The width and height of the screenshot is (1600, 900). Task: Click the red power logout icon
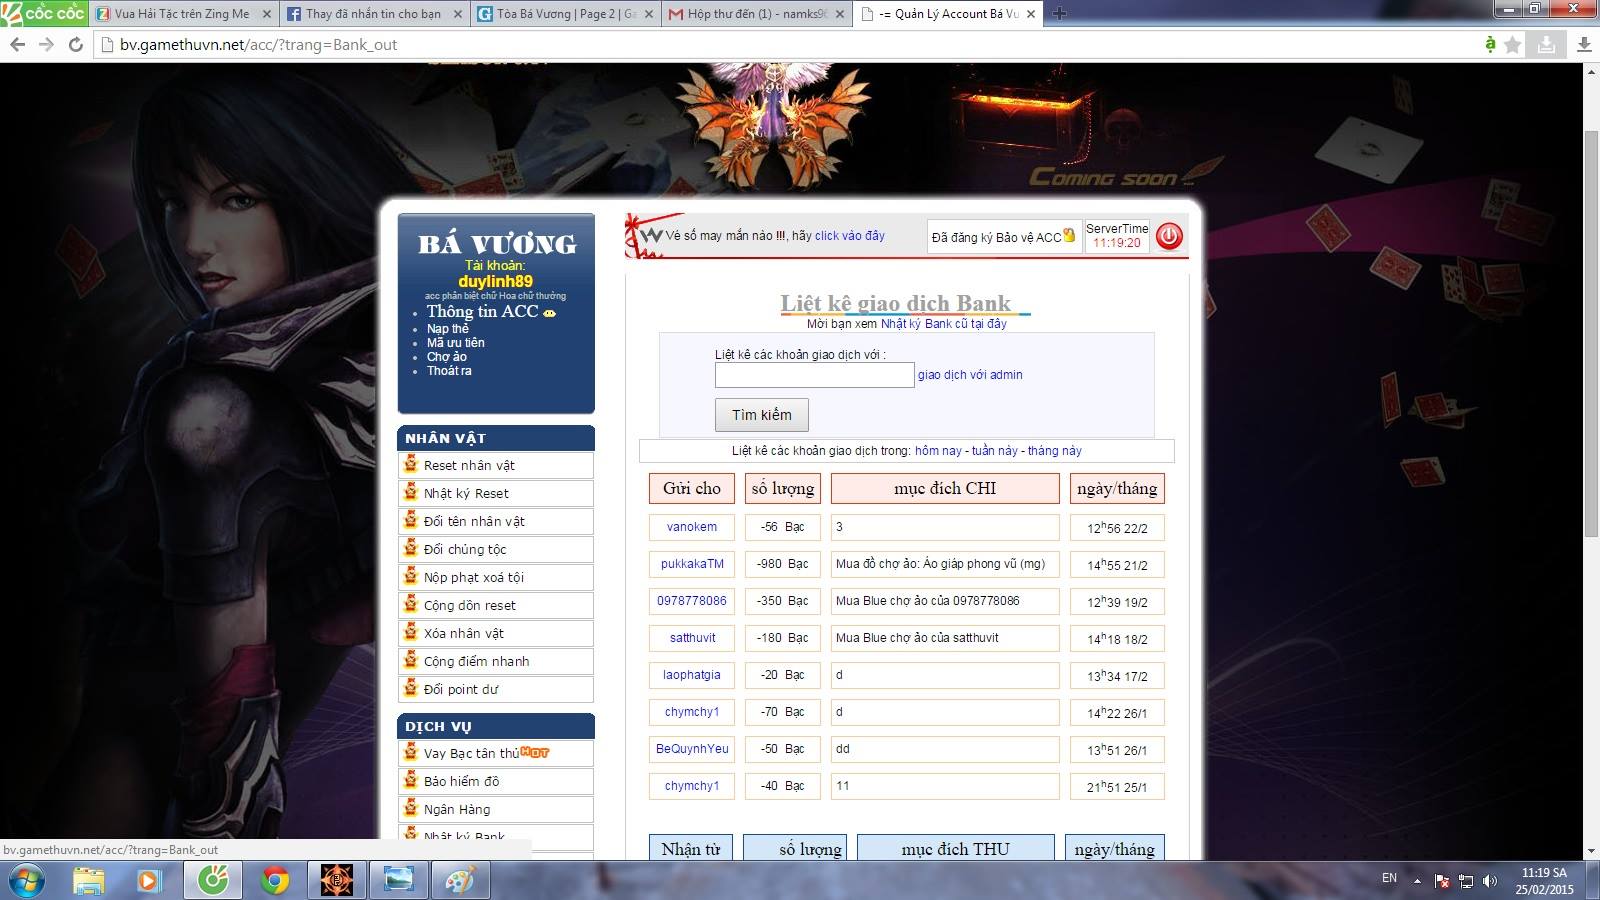[x=1169, y=236]
